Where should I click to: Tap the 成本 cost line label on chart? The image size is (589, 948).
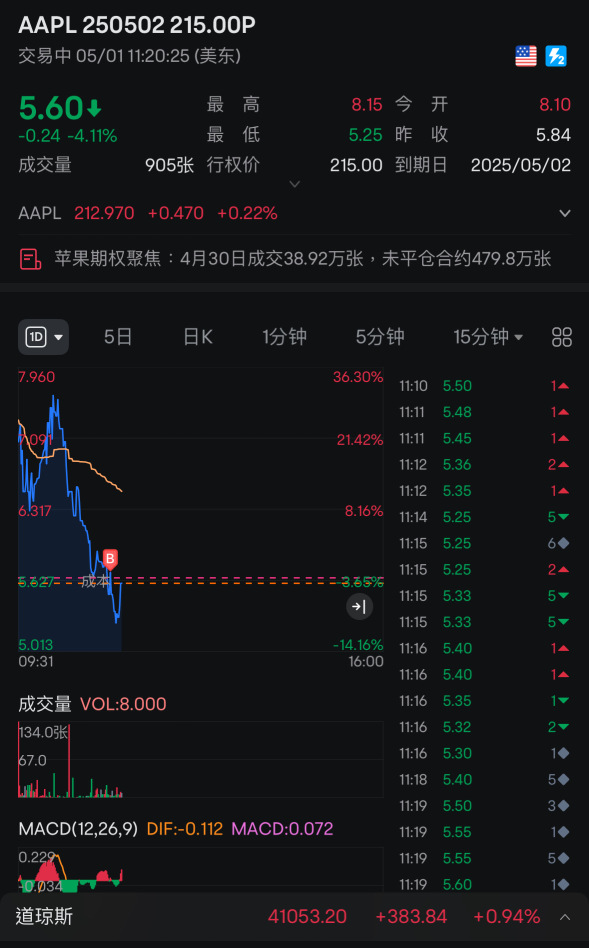click(95, 581)
